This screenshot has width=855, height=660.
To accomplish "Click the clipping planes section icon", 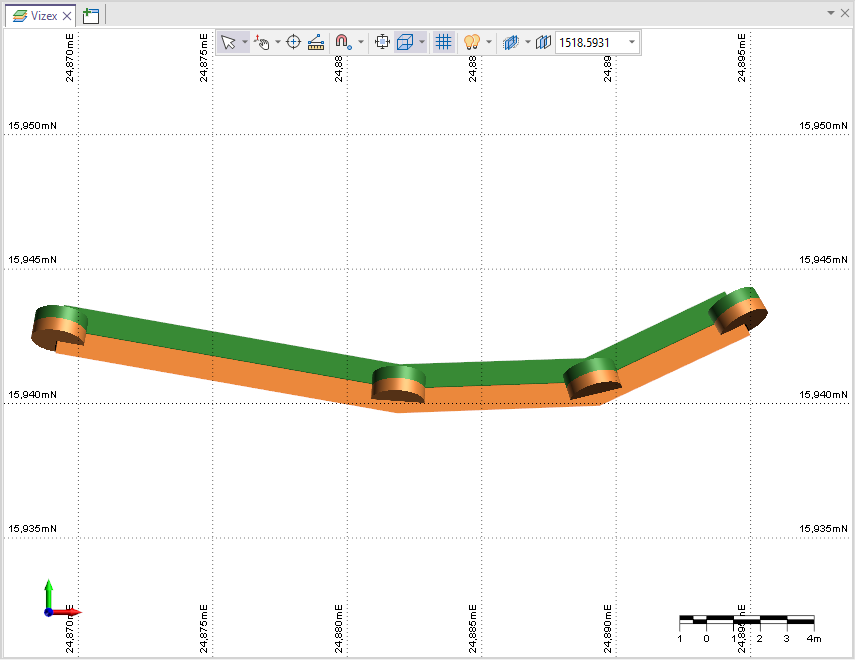I will (x=510, y=42).
